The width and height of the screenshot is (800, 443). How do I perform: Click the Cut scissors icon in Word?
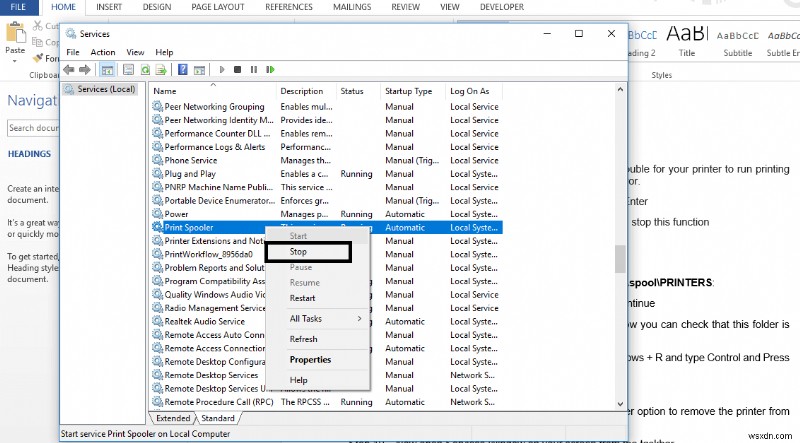38,26
